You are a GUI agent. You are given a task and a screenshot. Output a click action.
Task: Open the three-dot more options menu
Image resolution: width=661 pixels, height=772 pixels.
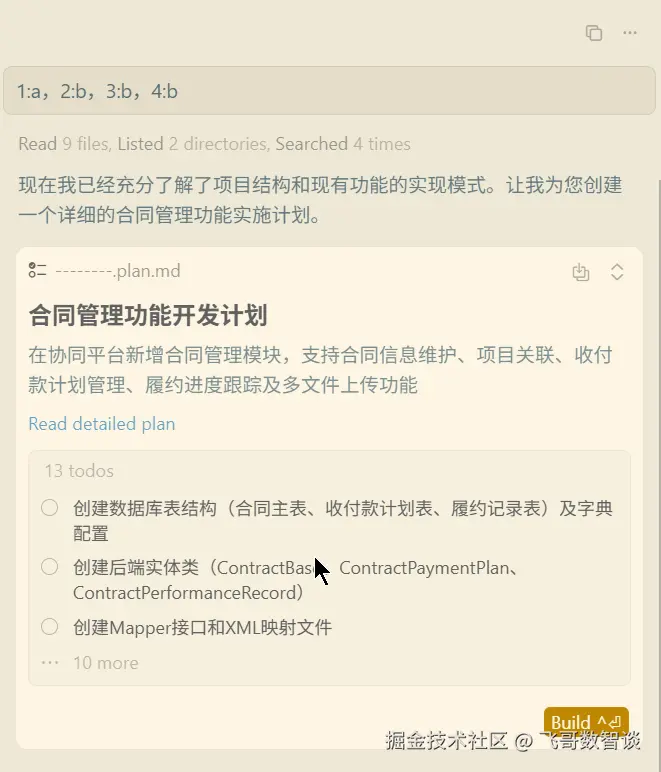630,32
